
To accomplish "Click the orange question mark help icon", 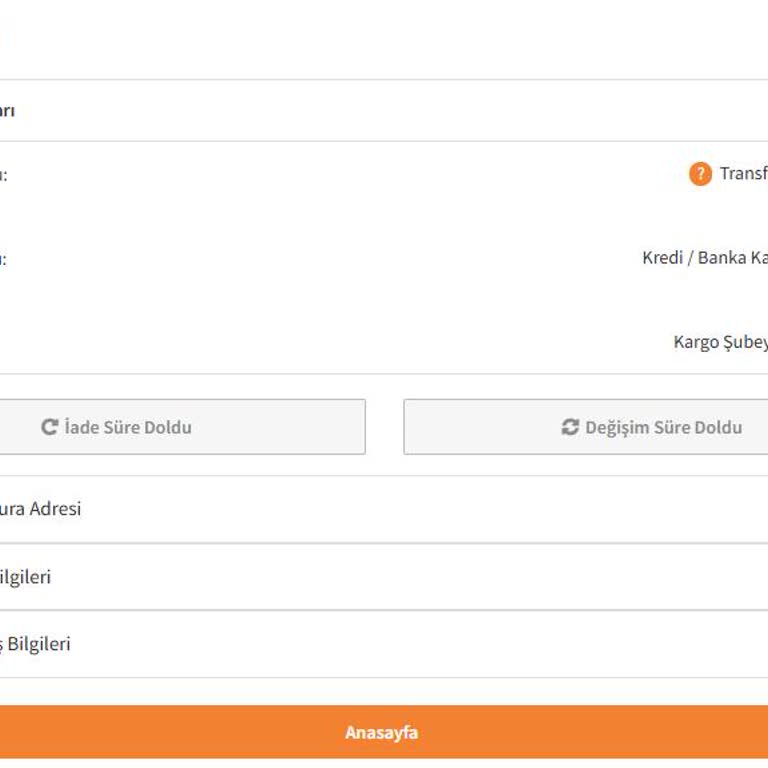I will click(700, 174).
